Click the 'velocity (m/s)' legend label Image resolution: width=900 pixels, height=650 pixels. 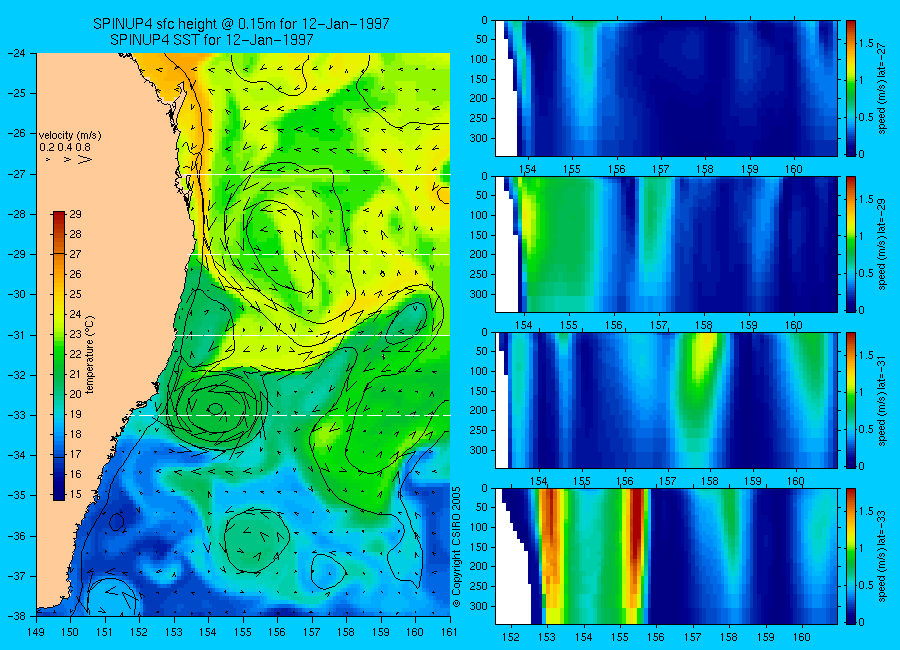pos(70,136)
